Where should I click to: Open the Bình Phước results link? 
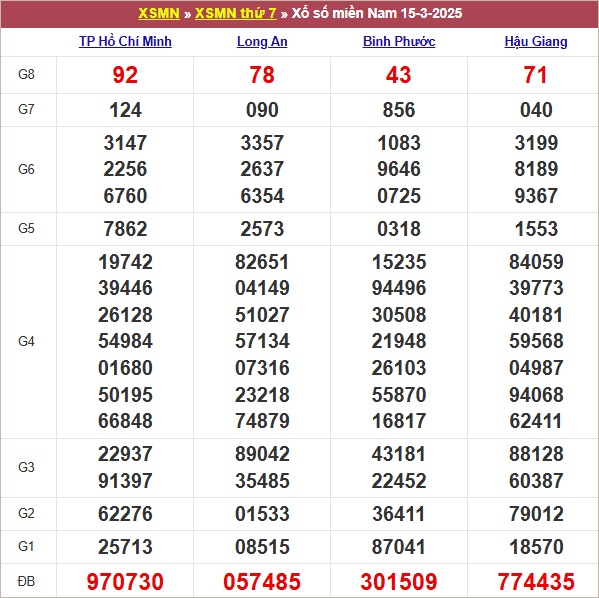point(399,41)
